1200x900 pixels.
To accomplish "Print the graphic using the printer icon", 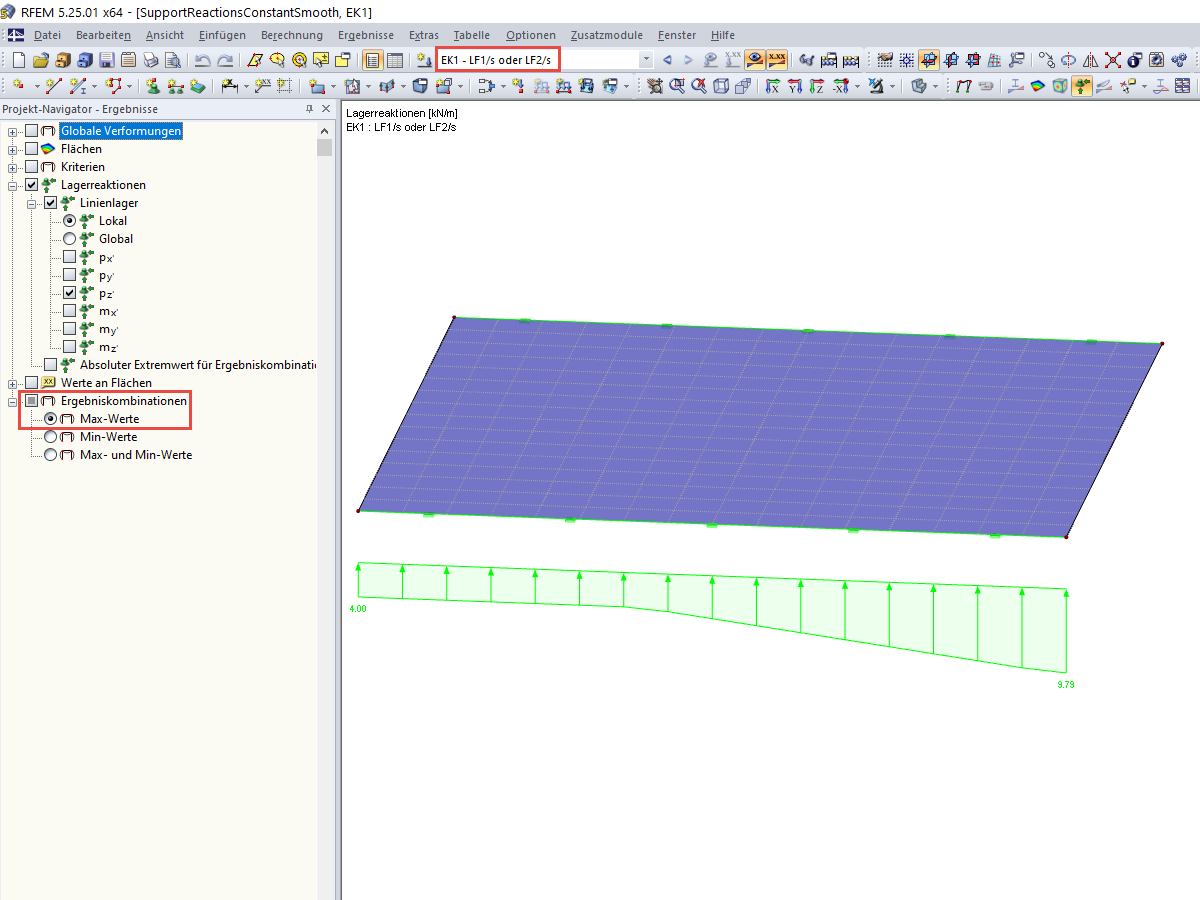I will [x=151, y=60].
